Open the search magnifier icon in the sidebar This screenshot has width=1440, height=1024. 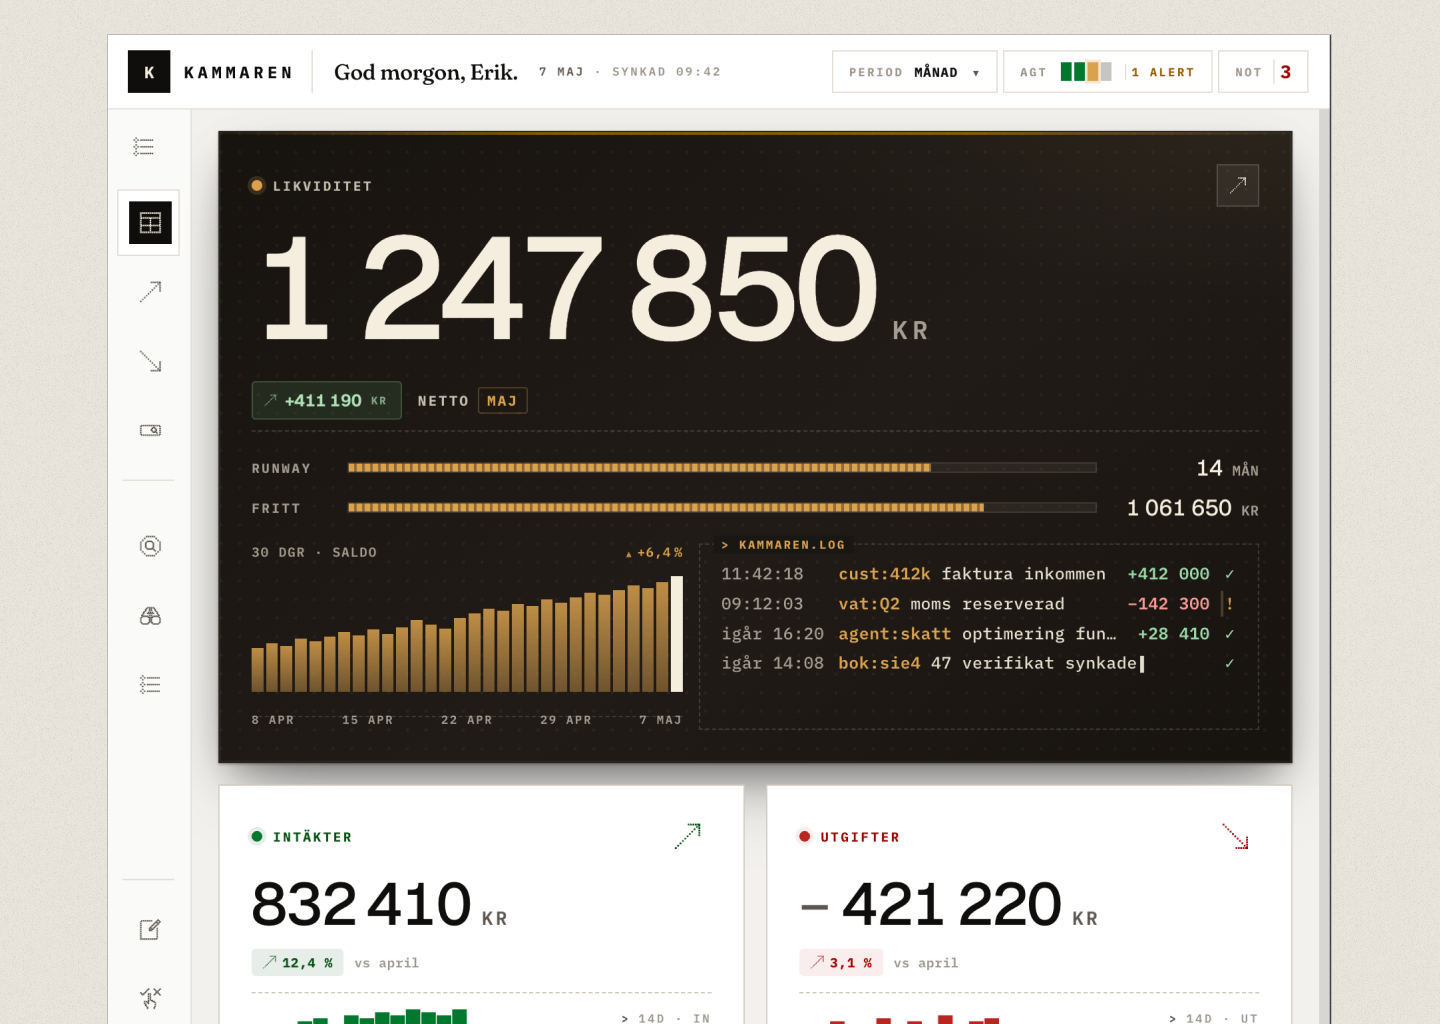(x=150, y=546)
